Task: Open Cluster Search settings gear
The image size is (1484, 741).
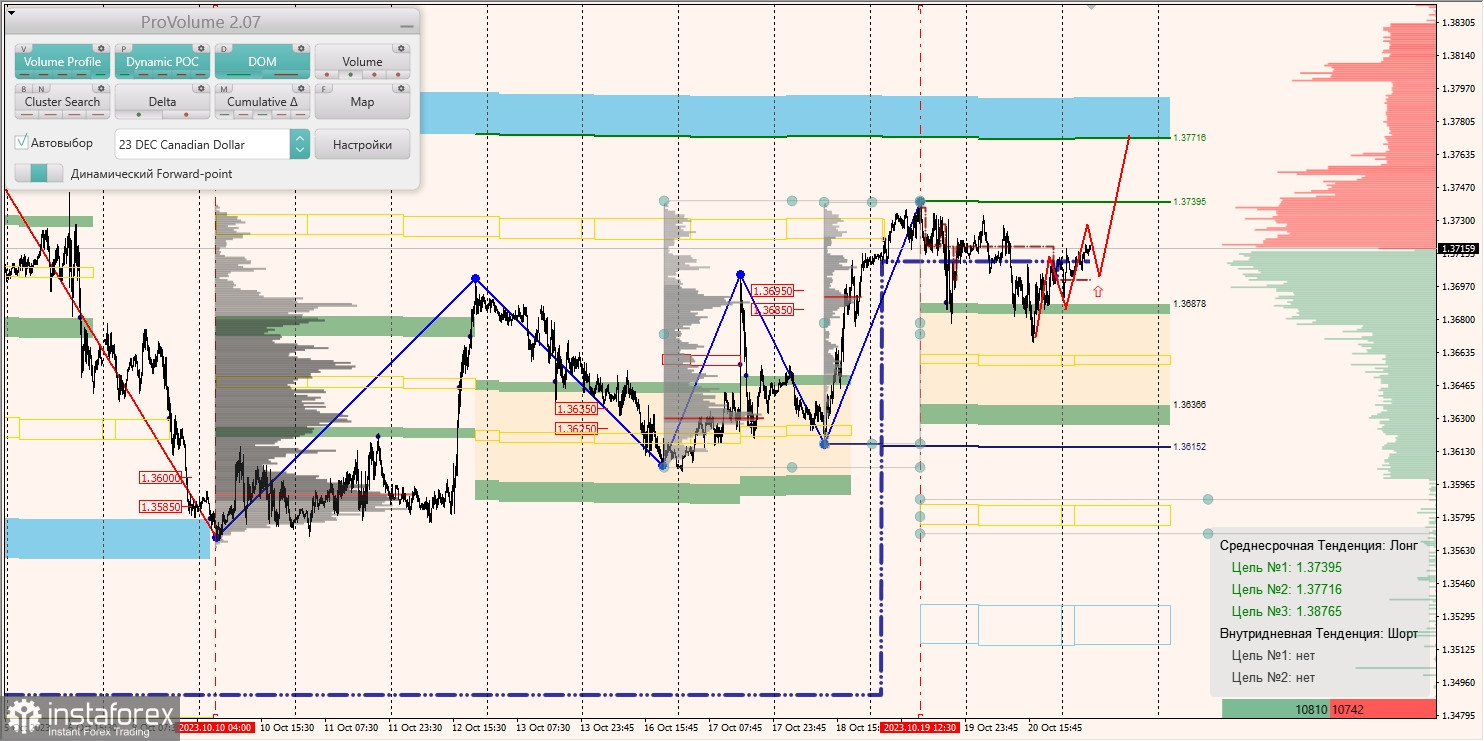Action: pyautogui.click(x=101, y=88)
